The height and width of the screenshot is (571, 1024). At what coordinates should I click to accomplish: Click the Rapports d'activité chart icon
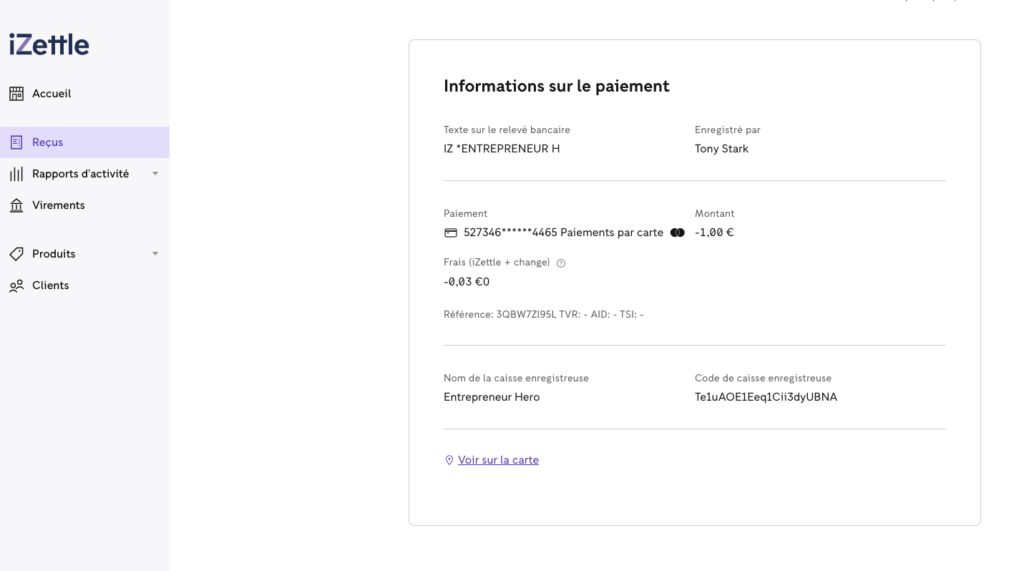pos(16,174)
